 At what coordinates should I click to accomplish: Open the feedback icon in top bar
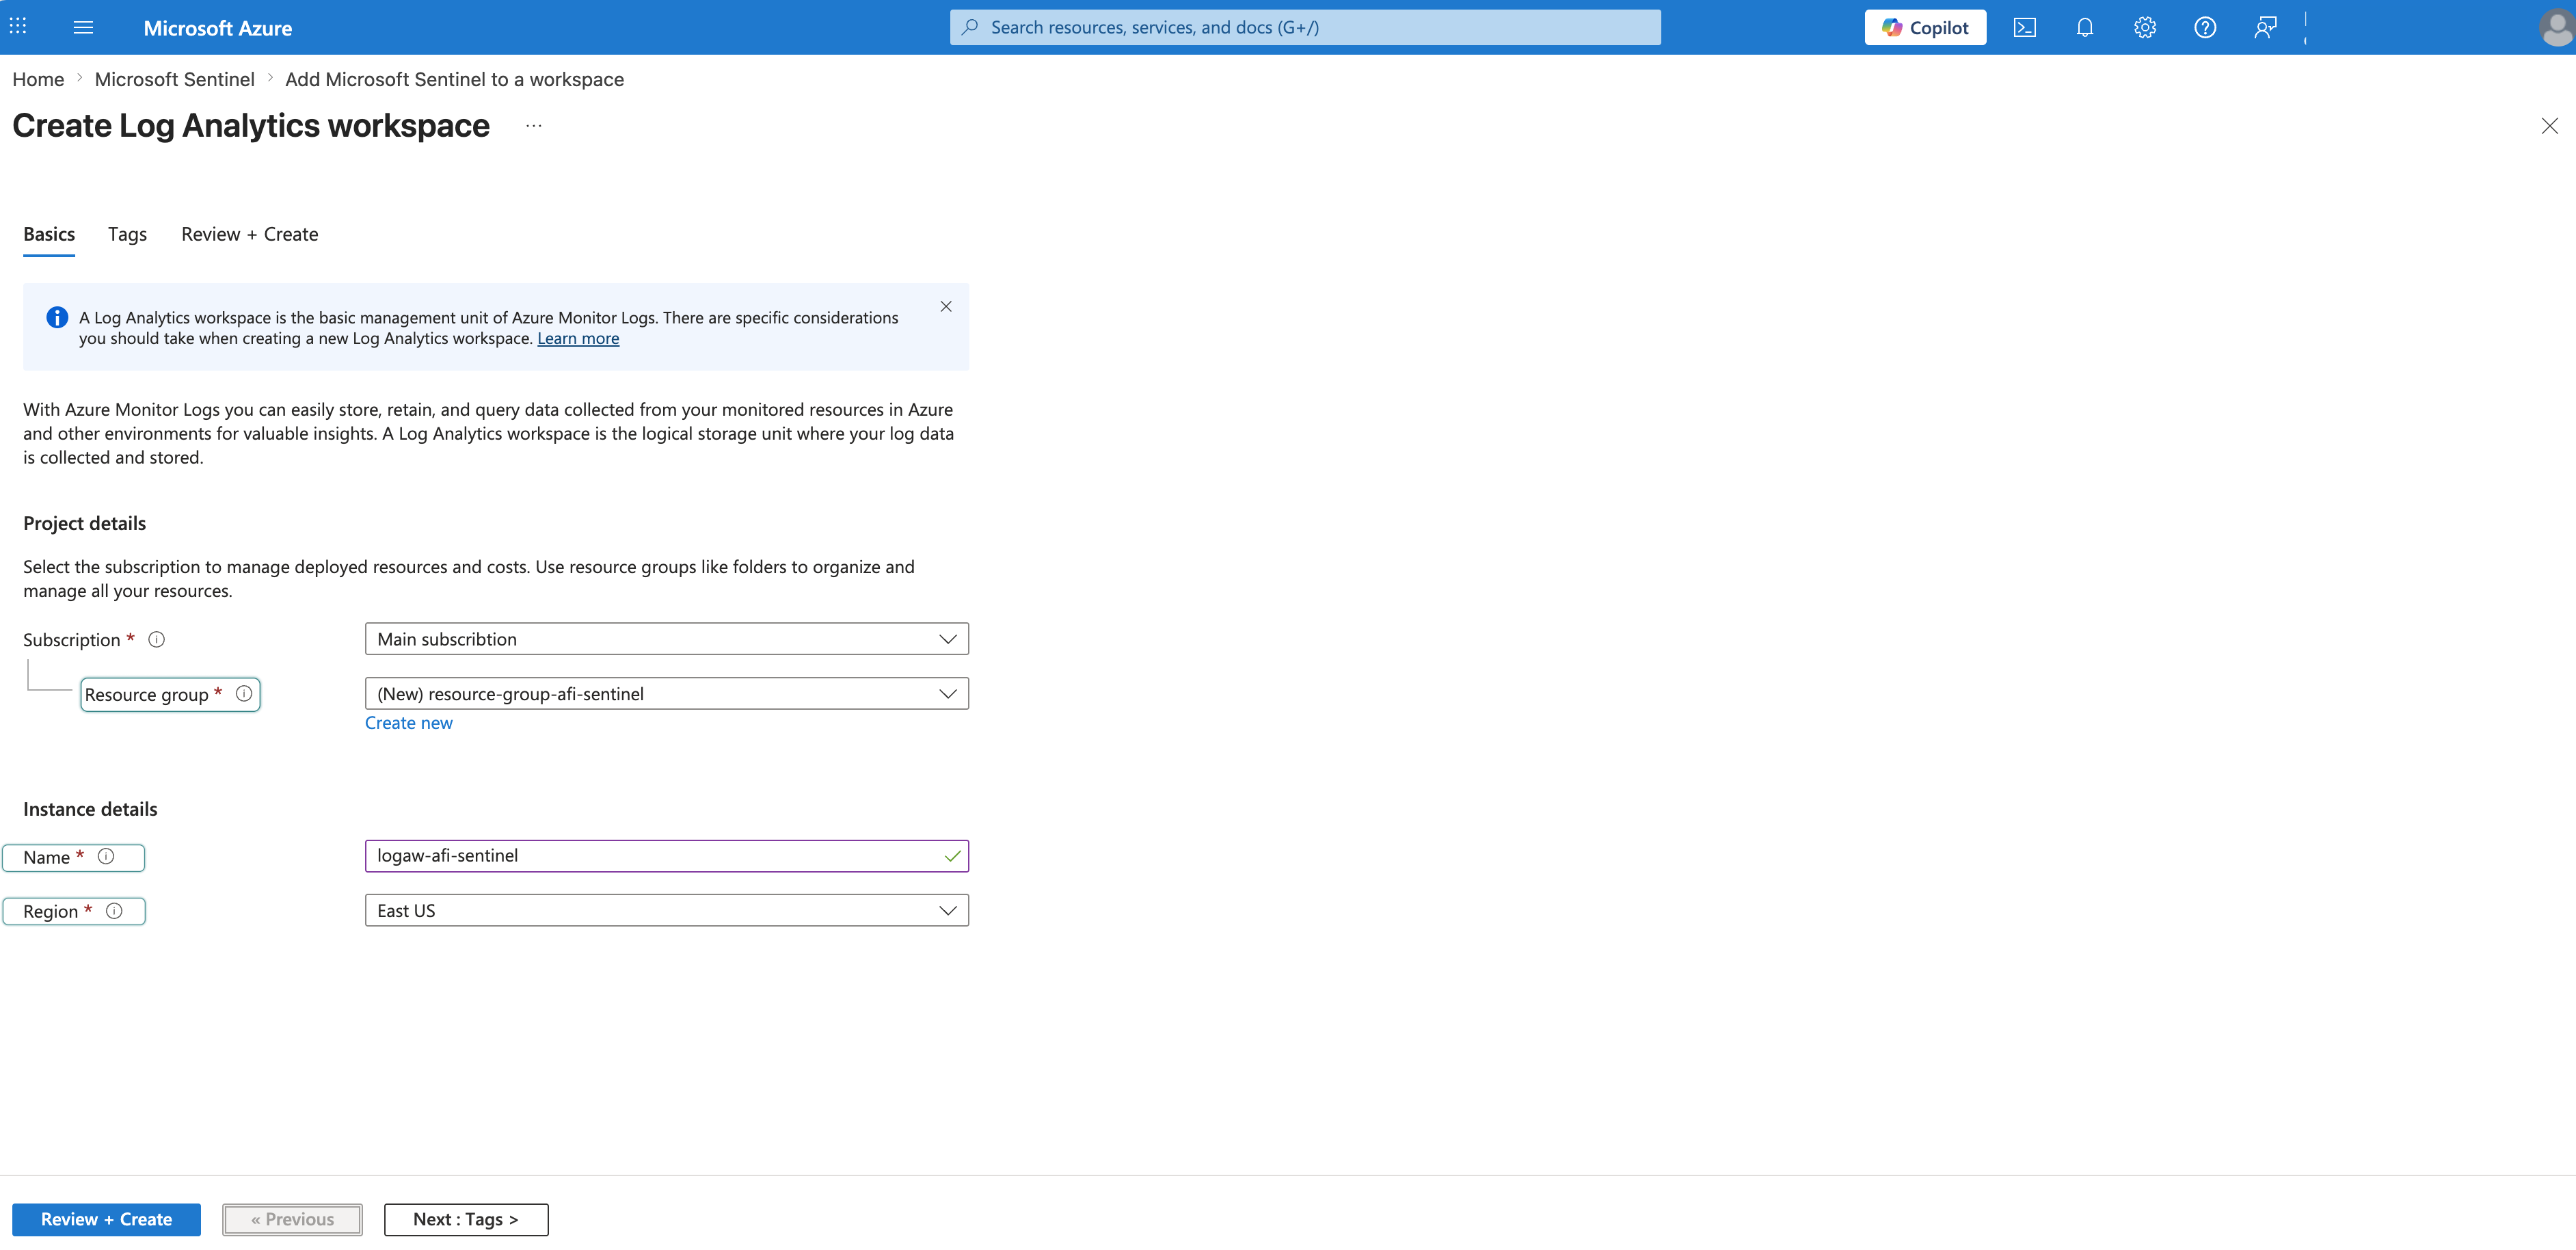(x=2265, y=27)
